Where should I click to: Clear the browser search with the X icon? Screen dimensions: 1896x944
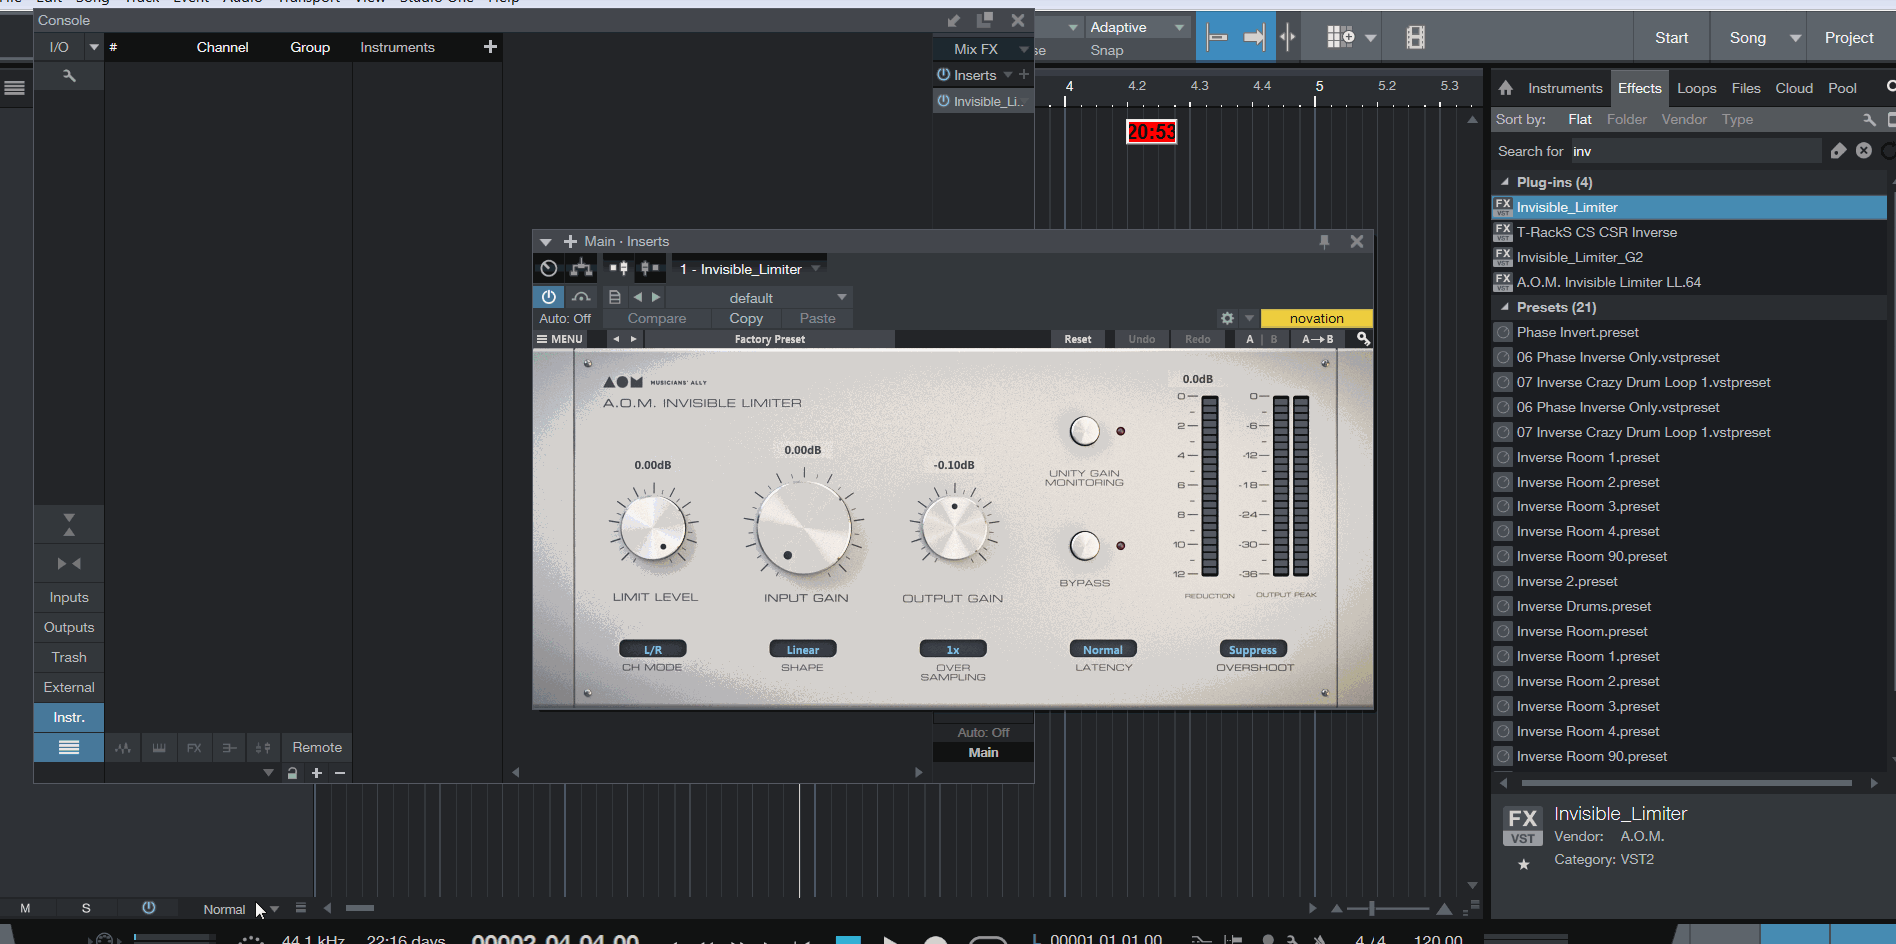click(1864, 150)
